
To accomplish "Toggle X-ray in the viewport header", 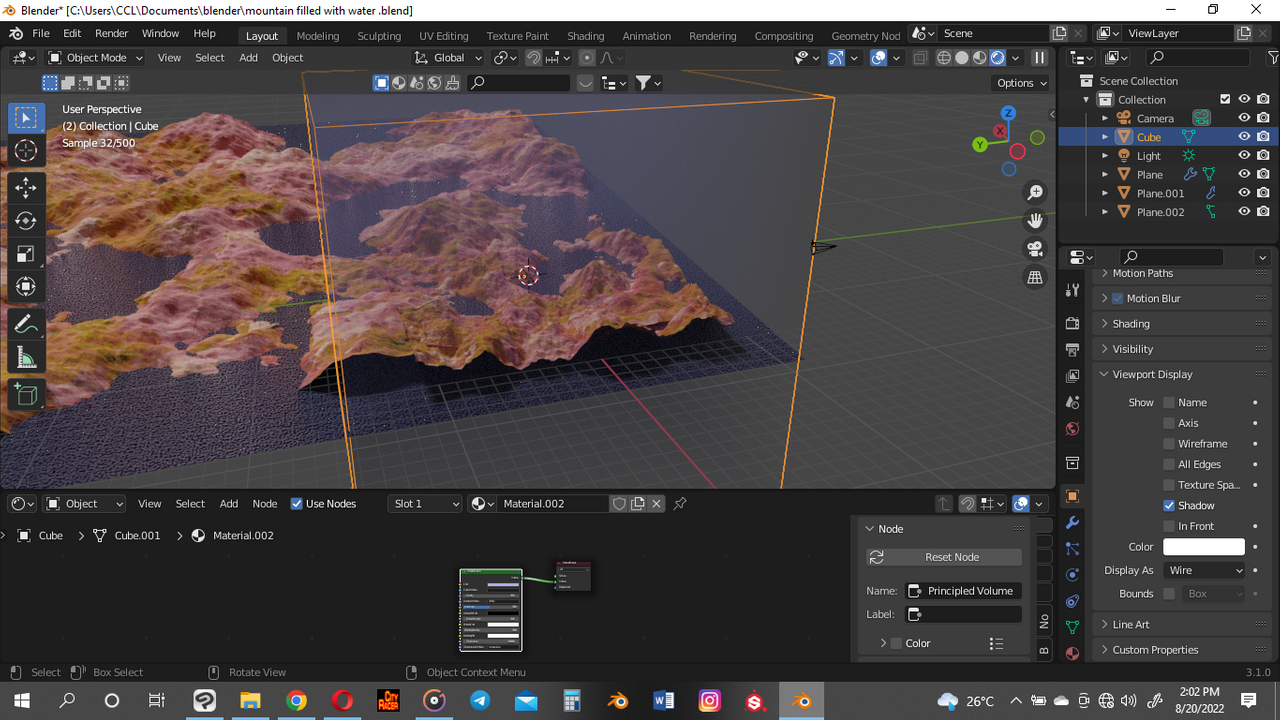I will point(921,58).
